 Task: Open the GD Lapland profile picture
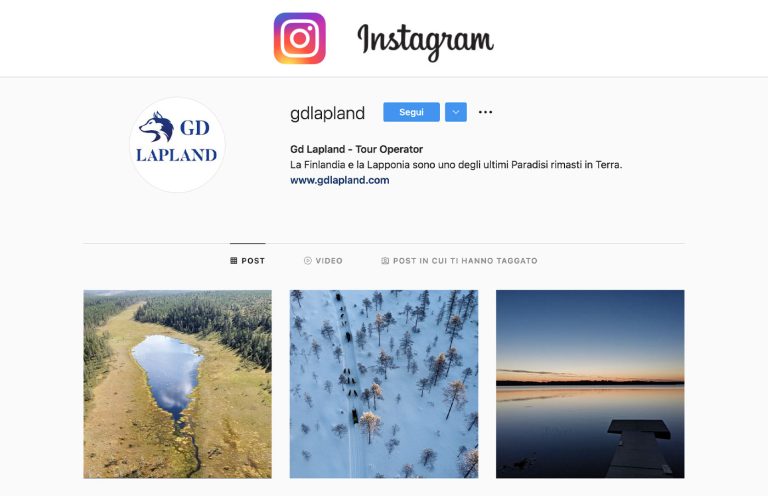[x=177, y=144]
